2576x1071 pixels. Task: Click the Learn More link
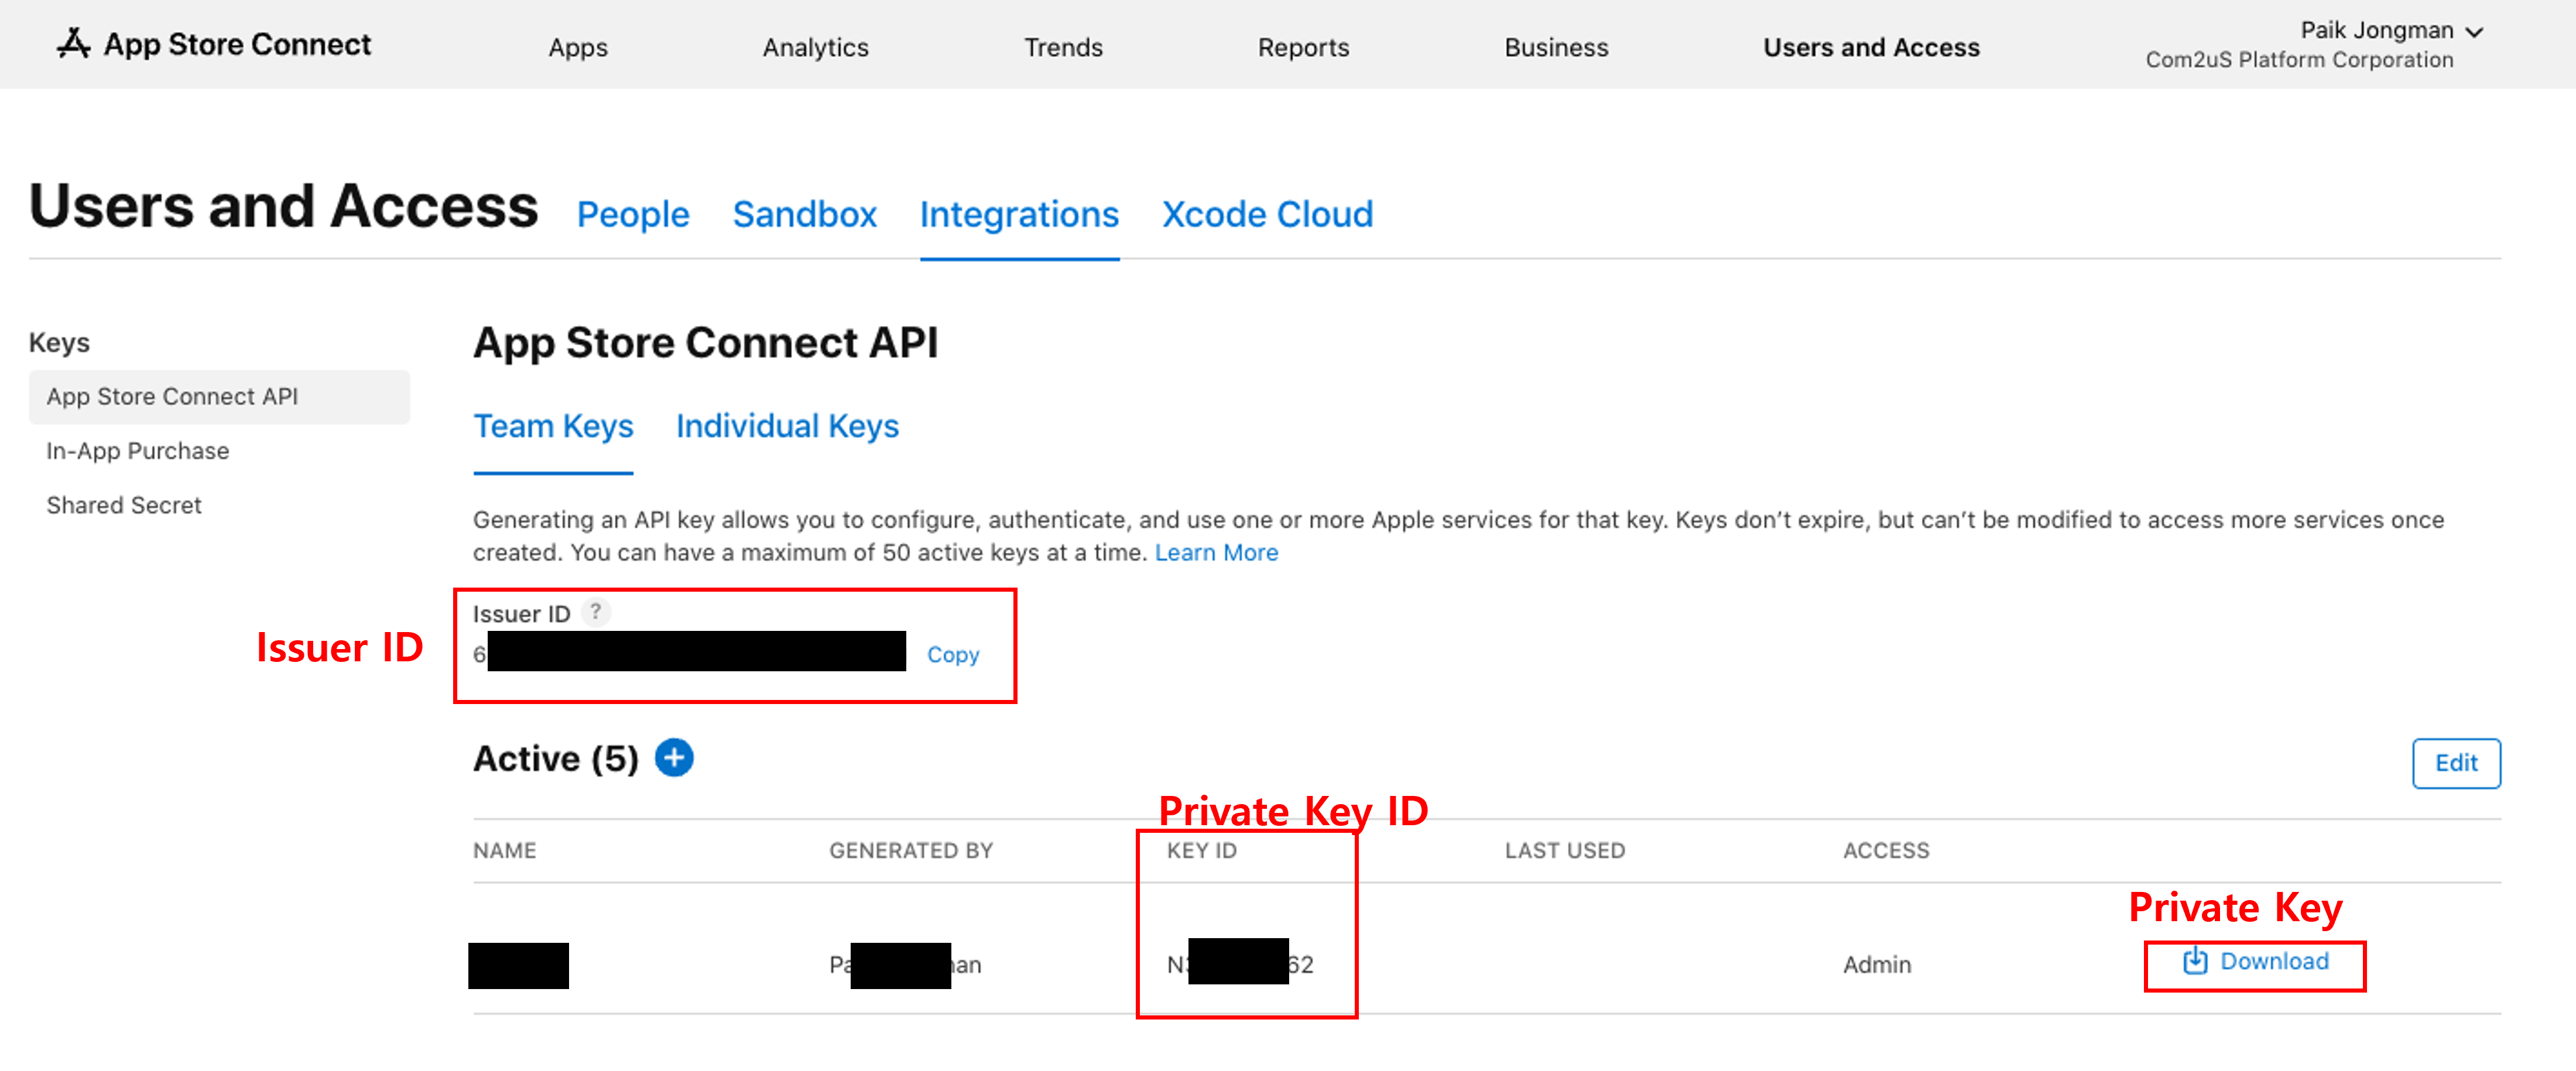(1216, 553)
